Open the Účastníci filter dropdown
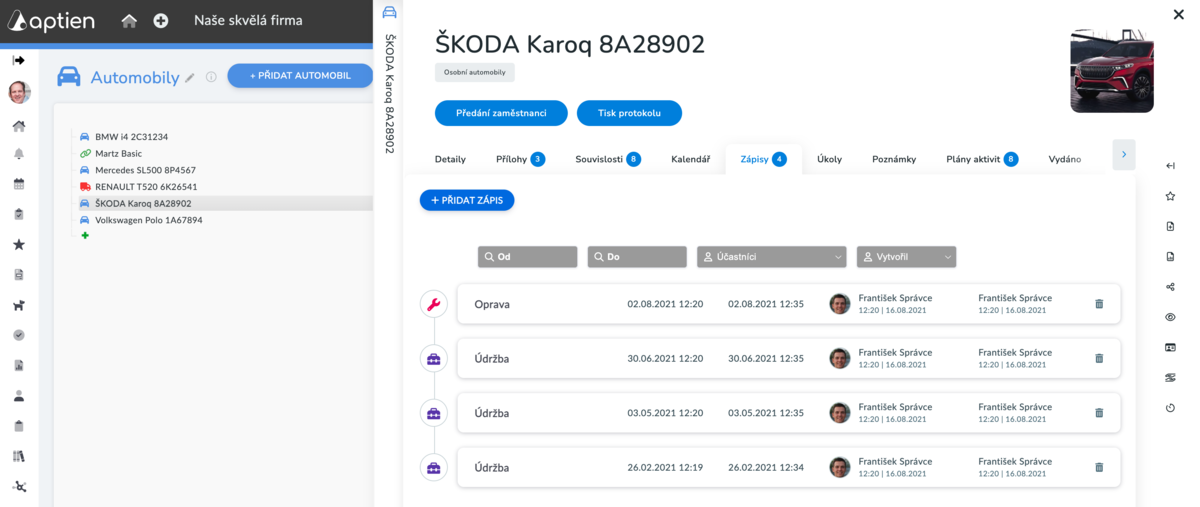 tap(771, 257)
